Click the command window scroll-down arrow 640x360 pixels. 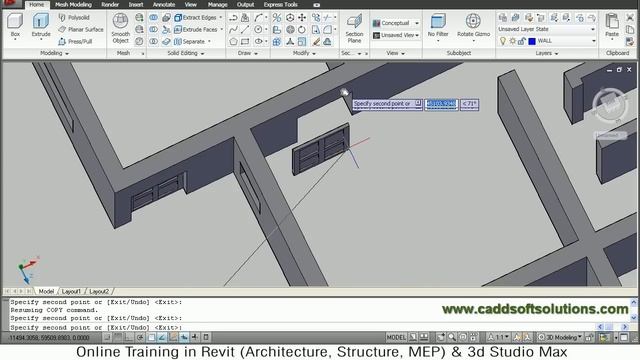[x=633, y=317]
